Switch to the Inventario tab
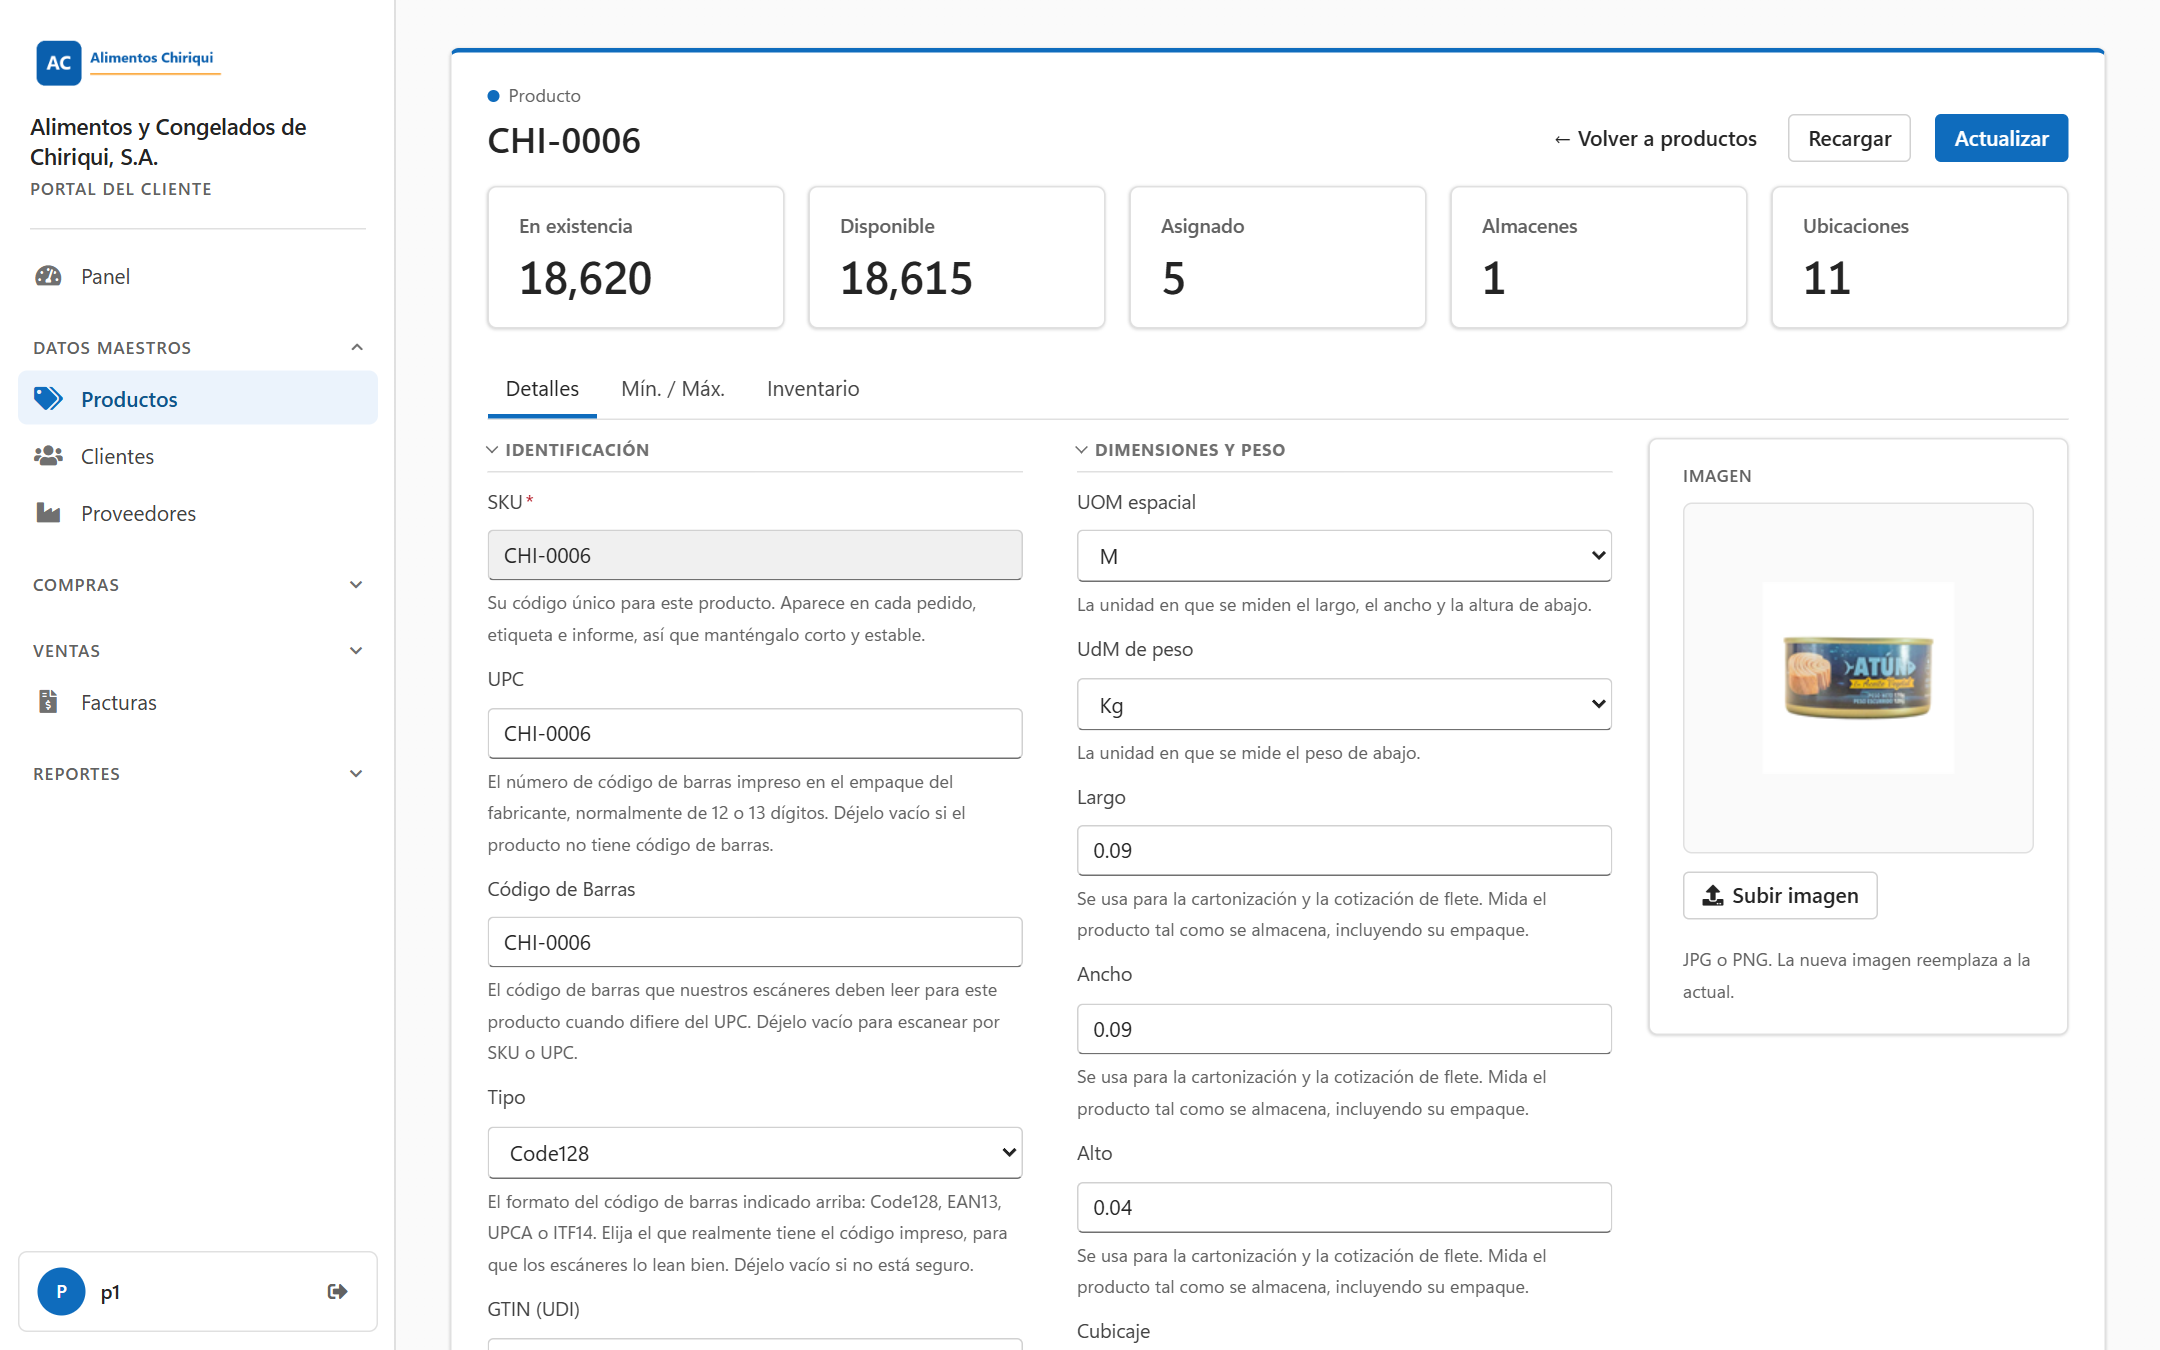 click(813, 389)
